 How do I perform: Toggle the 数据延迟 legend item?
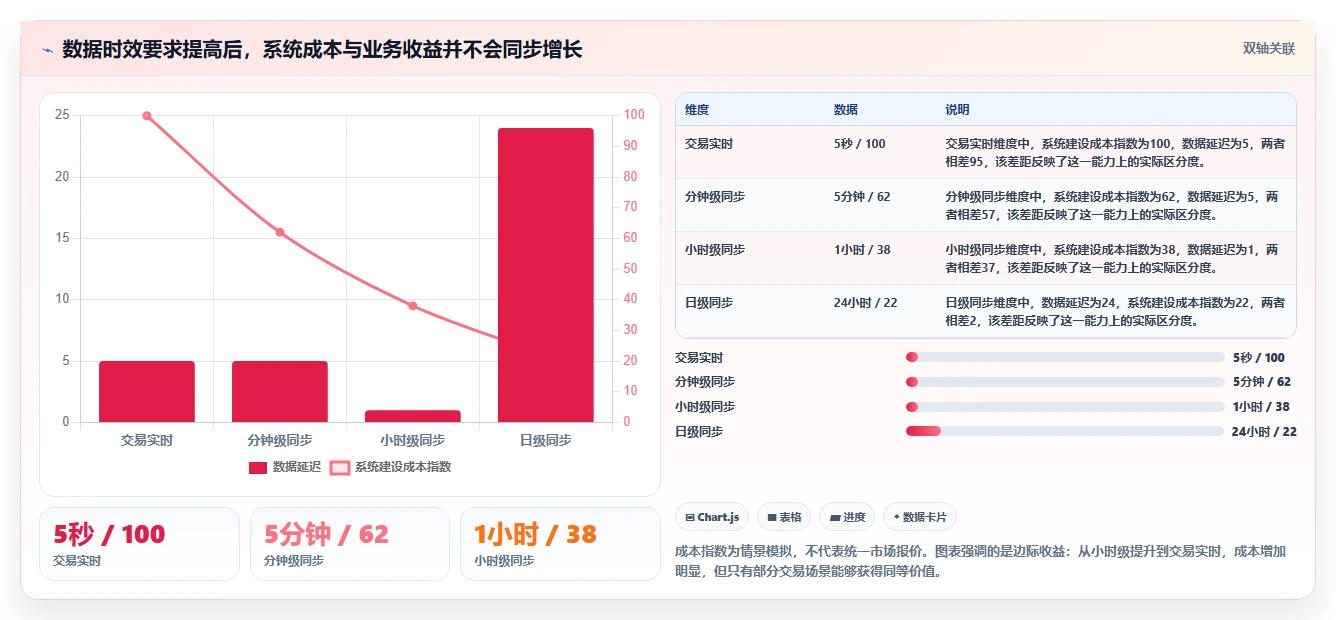285,467
